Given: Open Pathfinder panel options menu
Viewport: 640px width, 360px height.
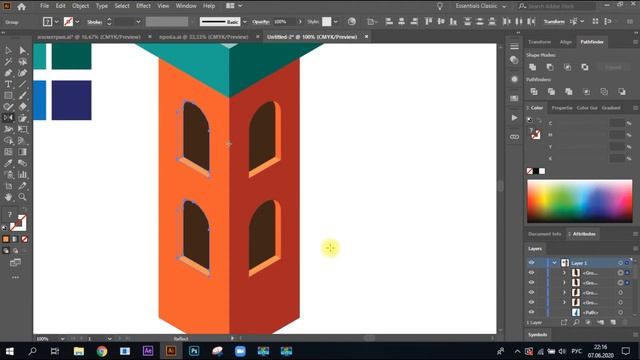Looking at the screenshot, I should click(x=635, y=42).
